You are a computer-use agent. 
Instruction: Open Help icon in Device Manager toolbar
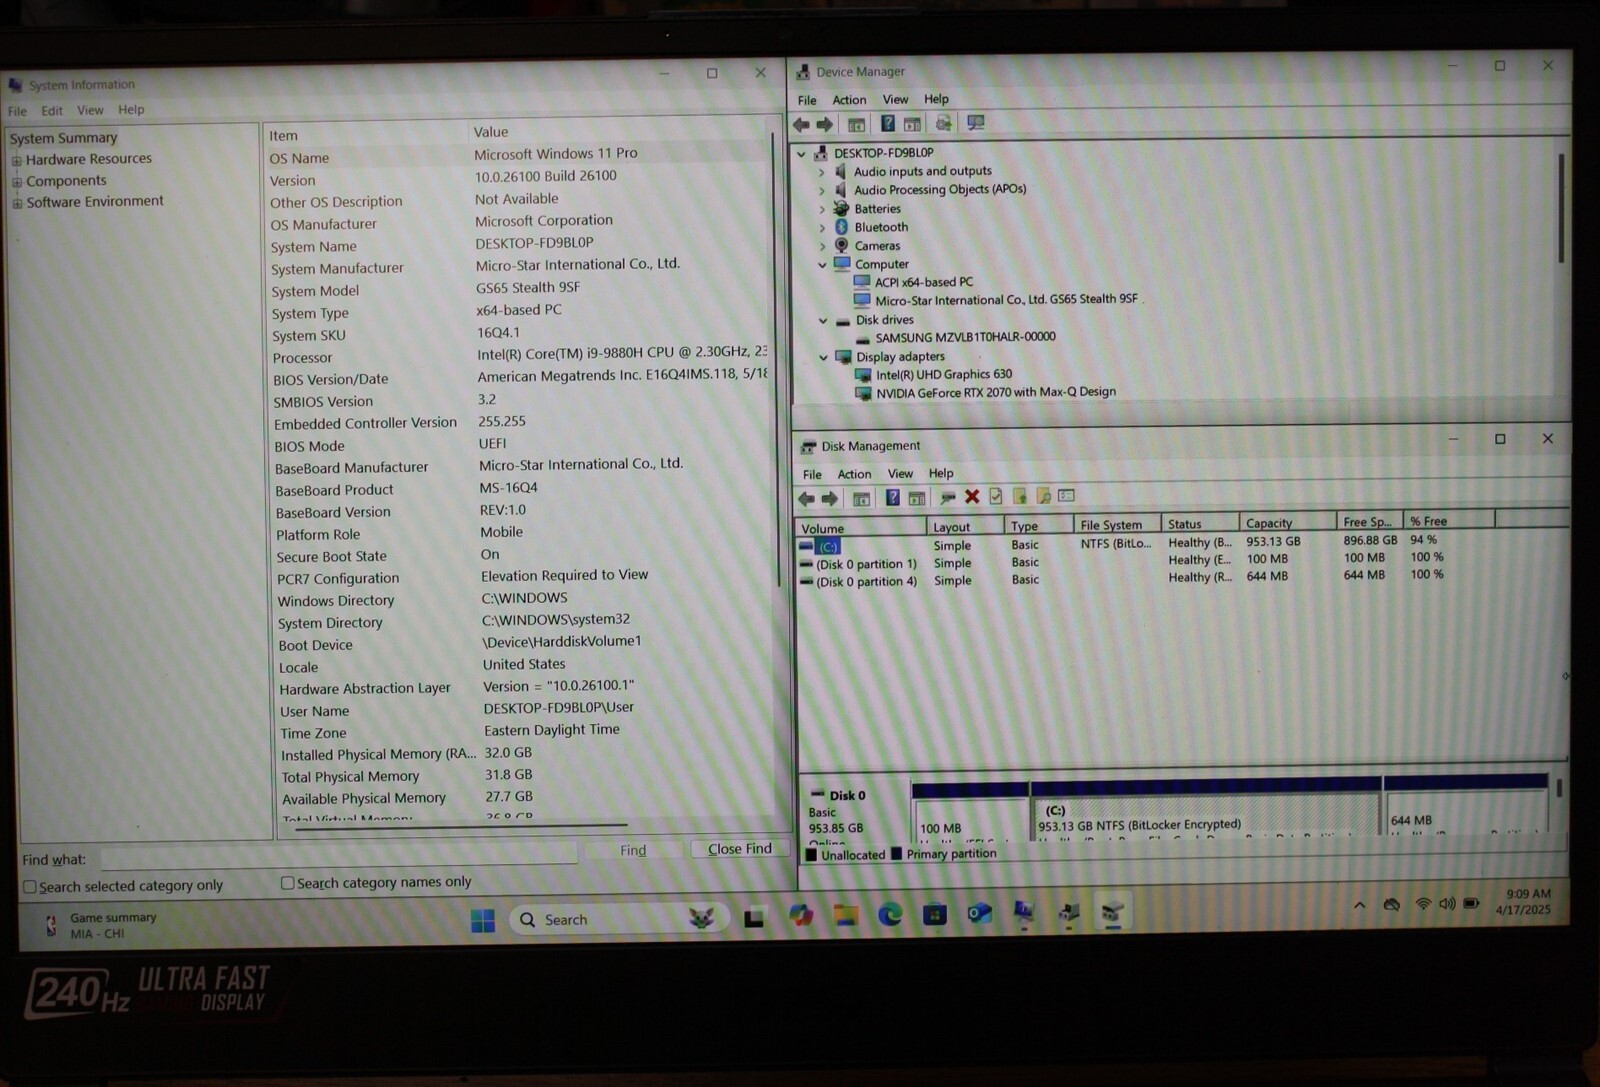coord(887,124)
